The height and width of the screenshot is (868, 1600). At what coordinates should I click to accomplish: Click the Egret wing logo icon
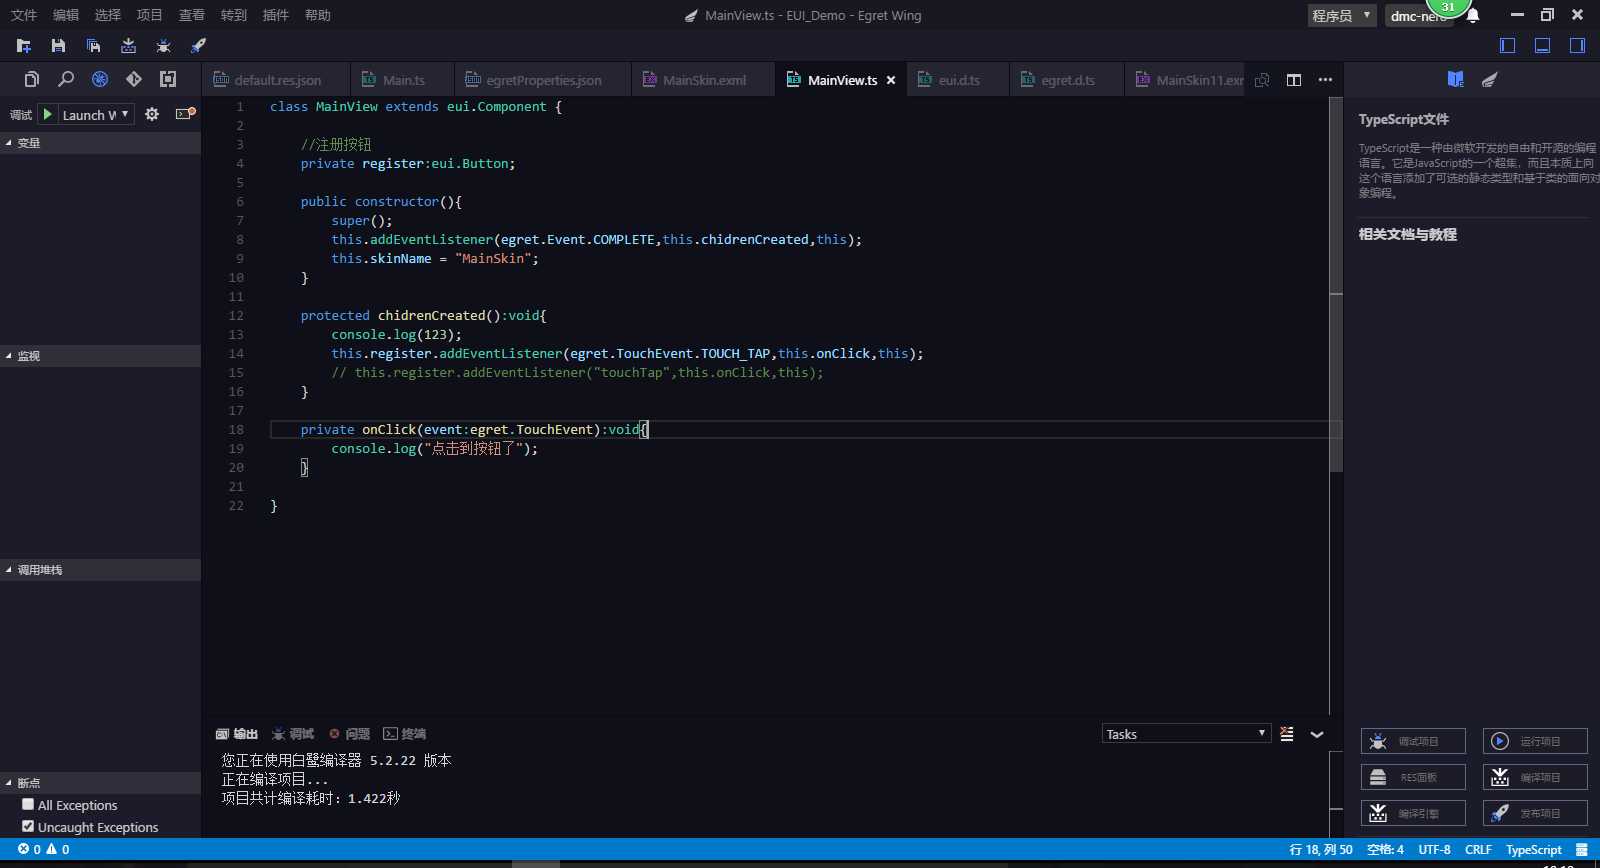[x=1490, y=79]
